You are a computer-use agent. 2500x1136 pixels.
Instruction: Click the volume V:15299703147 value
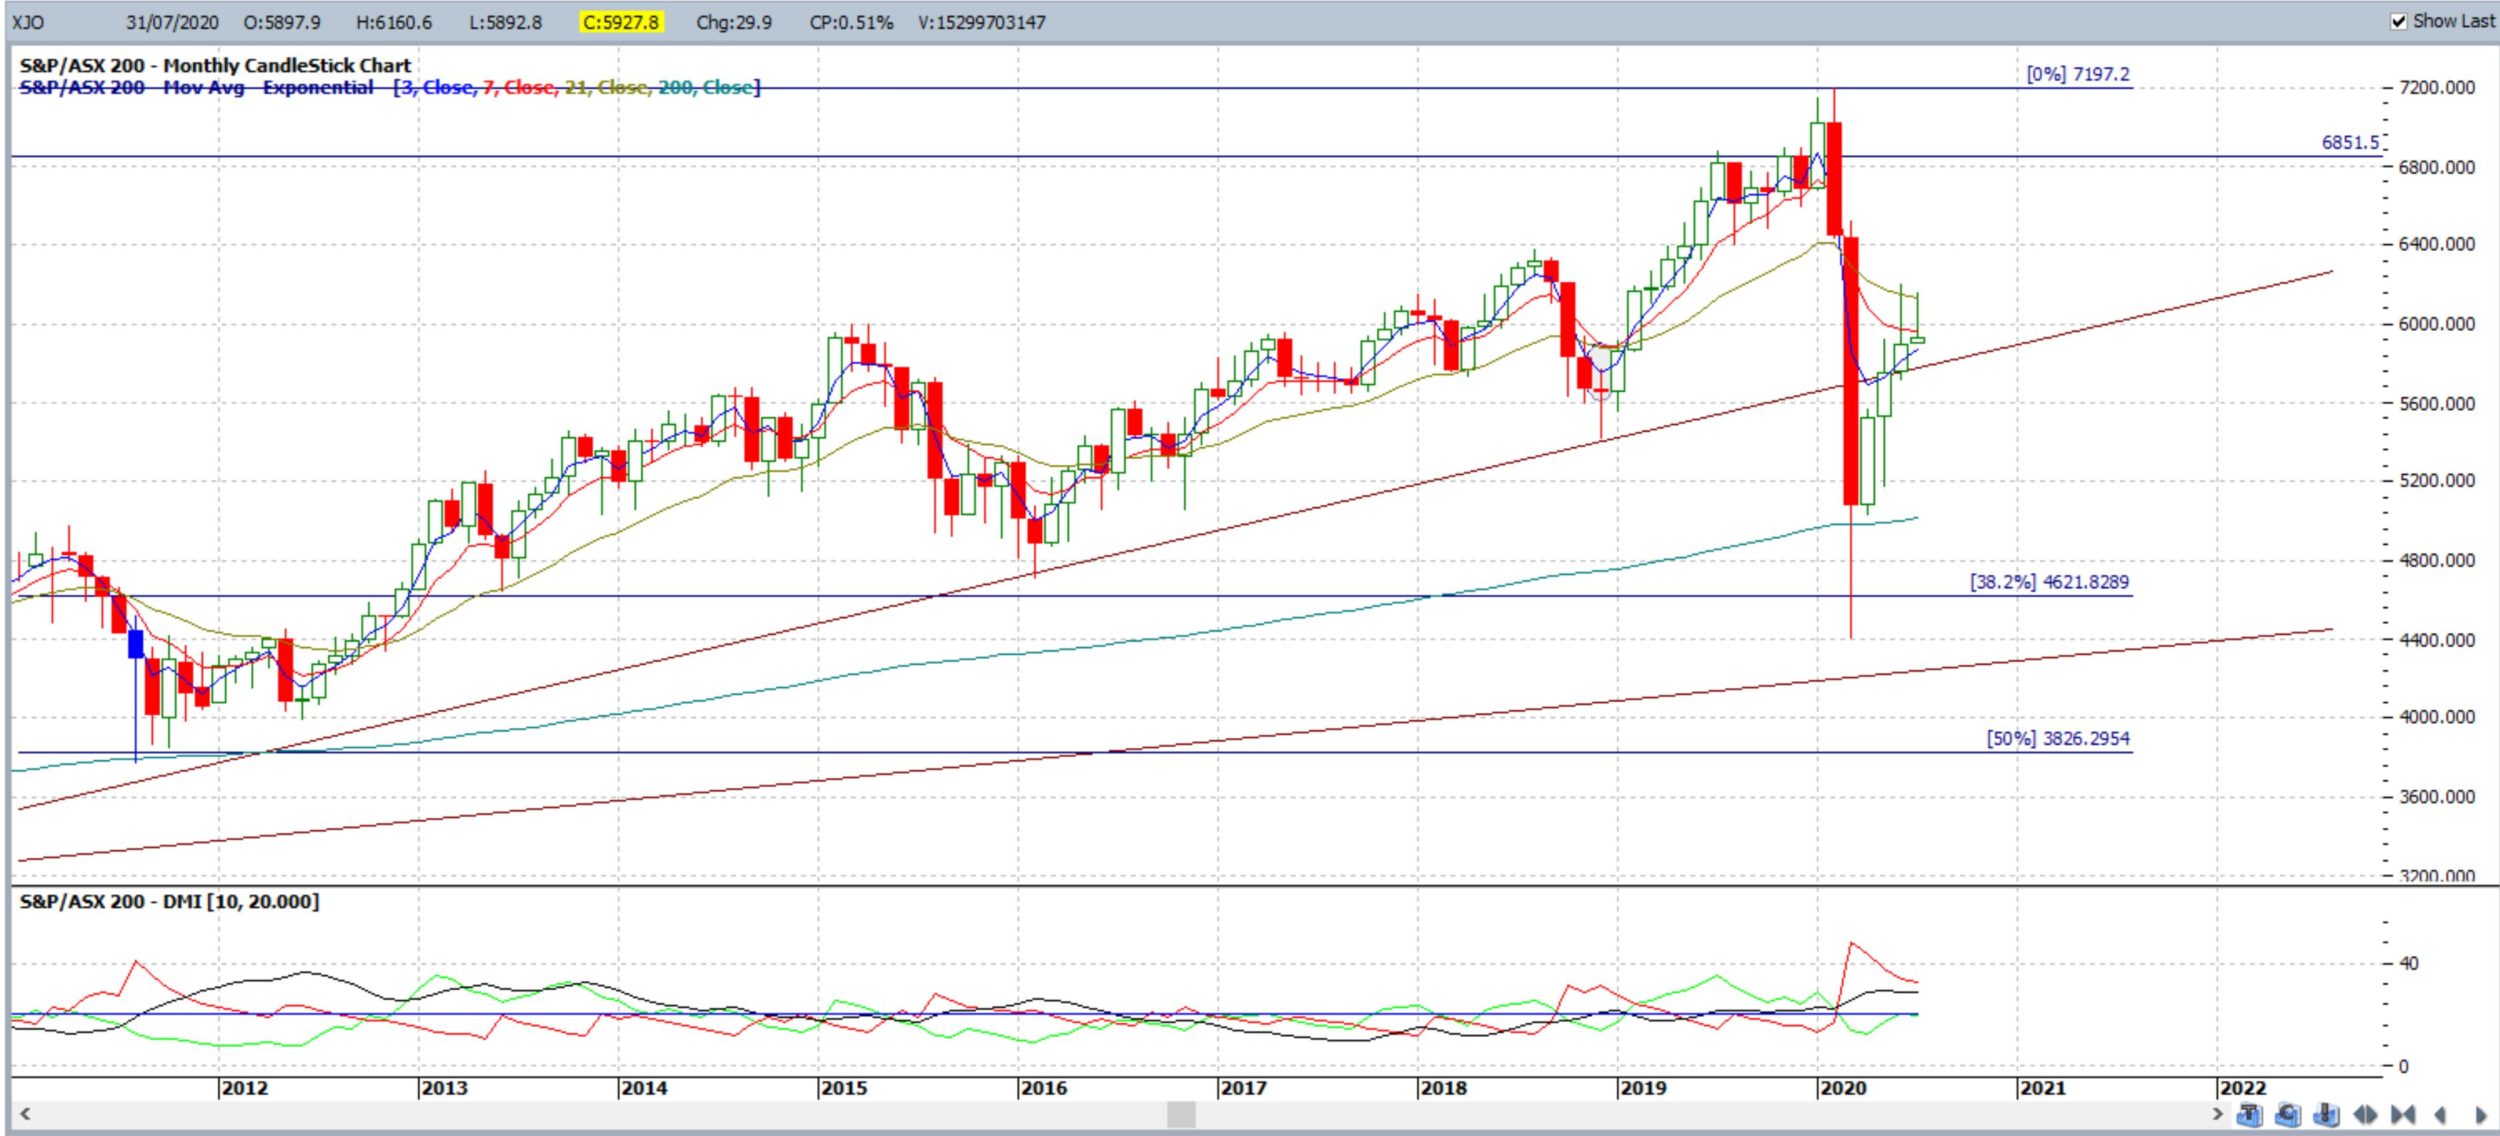pos(982,22)
